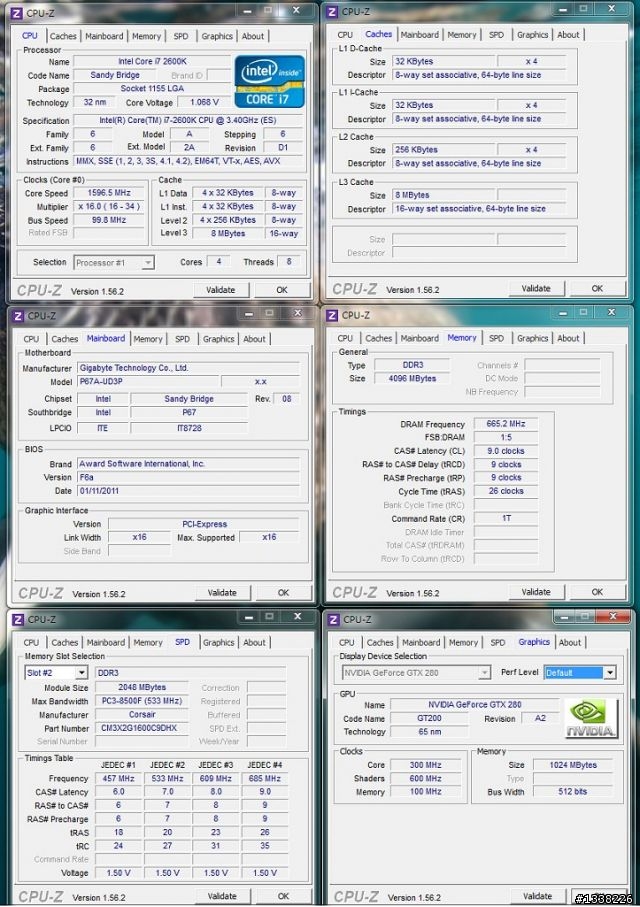The height and width of the screenshot is (907, 640).
Task: Click the L2 Cache size 256 KBytes field
Action: coord(443,150)
